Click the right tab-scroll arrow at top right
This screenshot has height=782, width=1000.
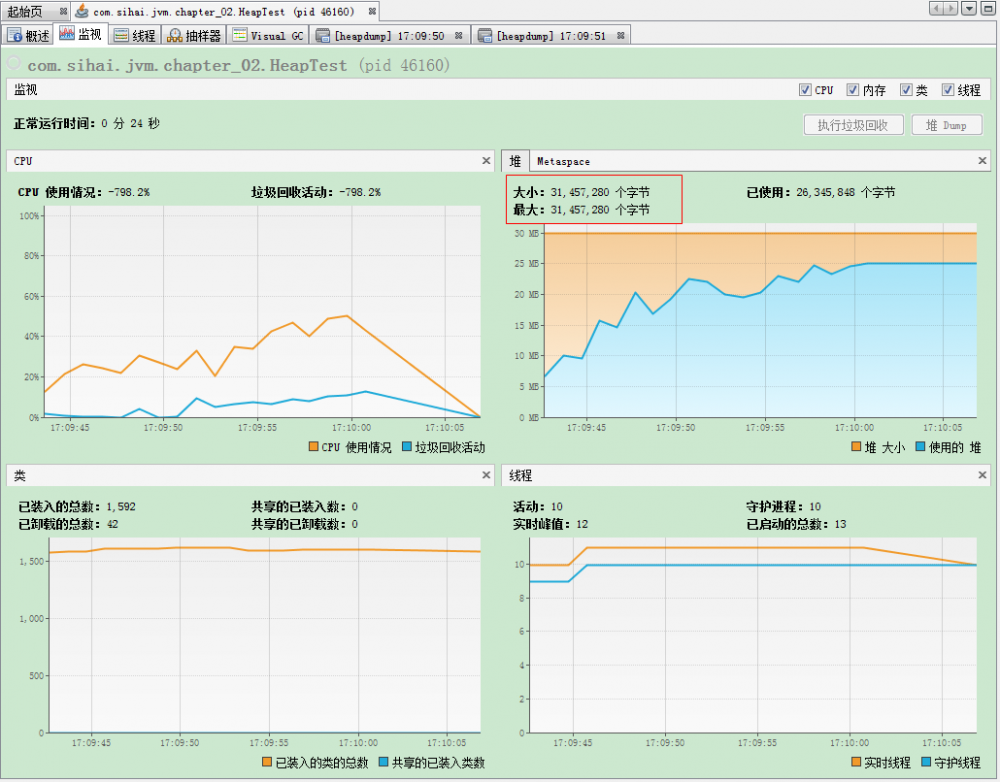(950, 8)
